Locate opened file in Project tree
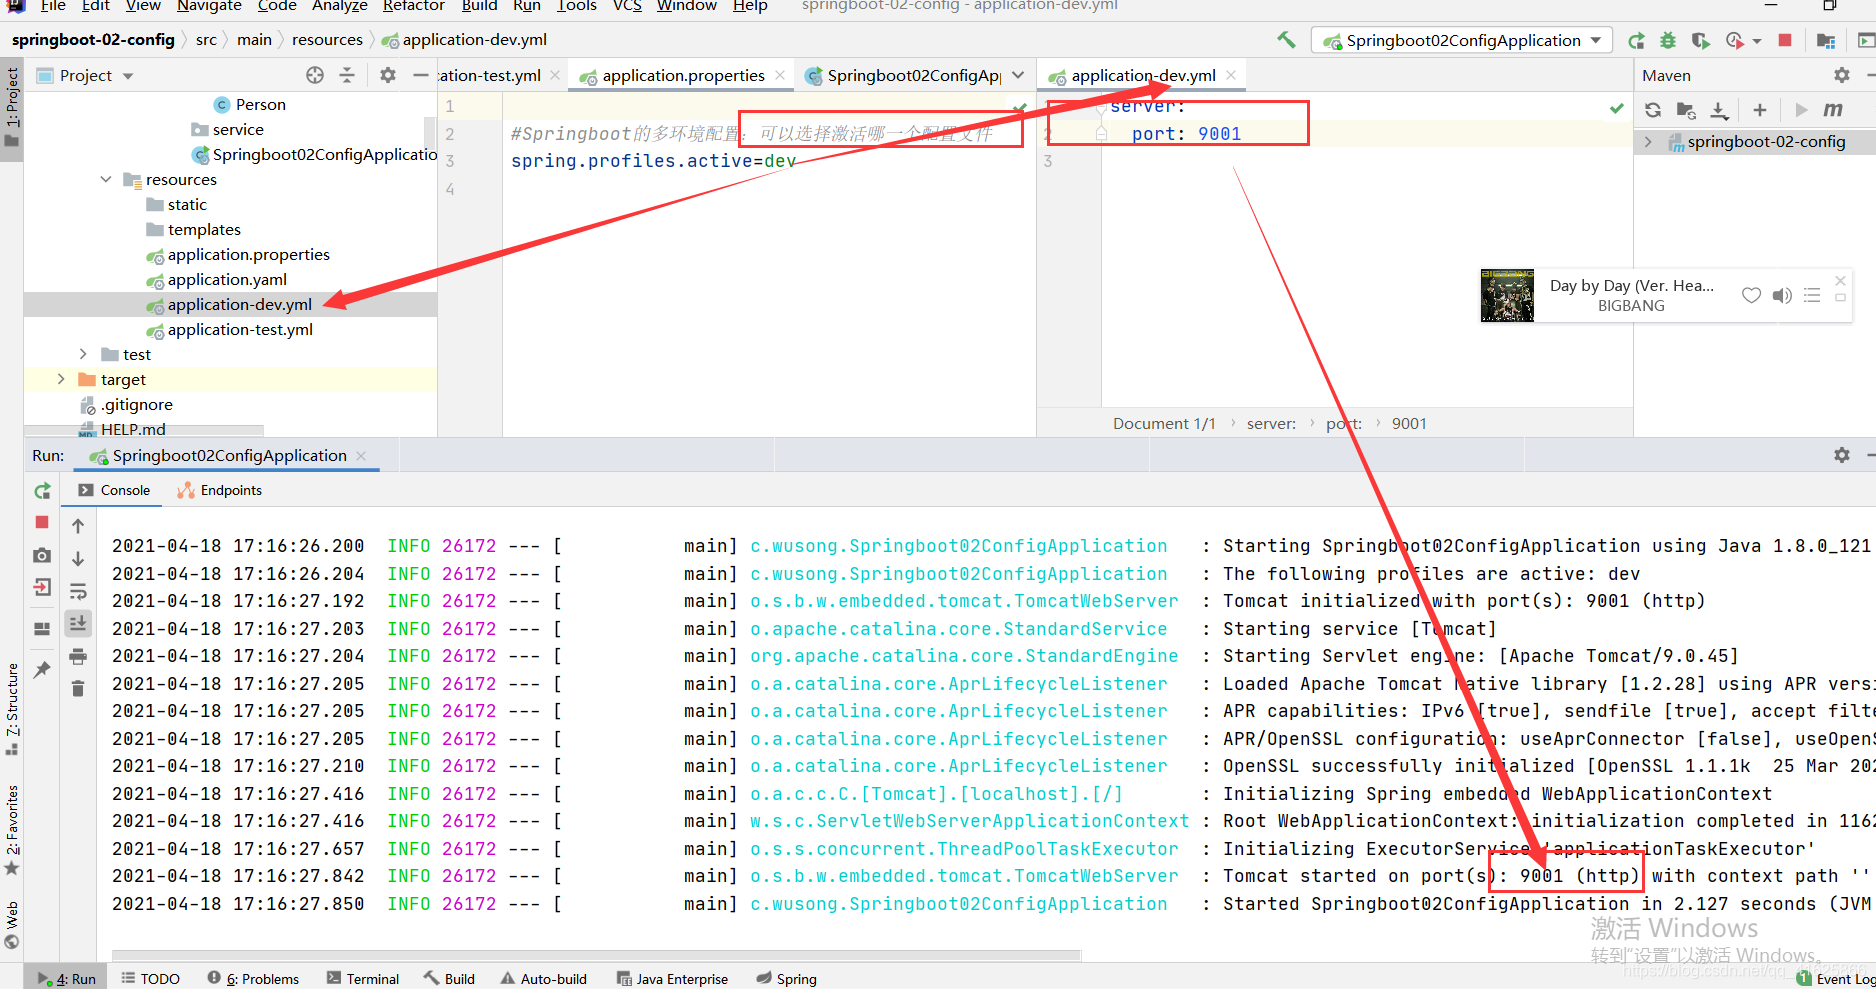The width and height of the screenshot is (1876, 989). coord(315,75)
